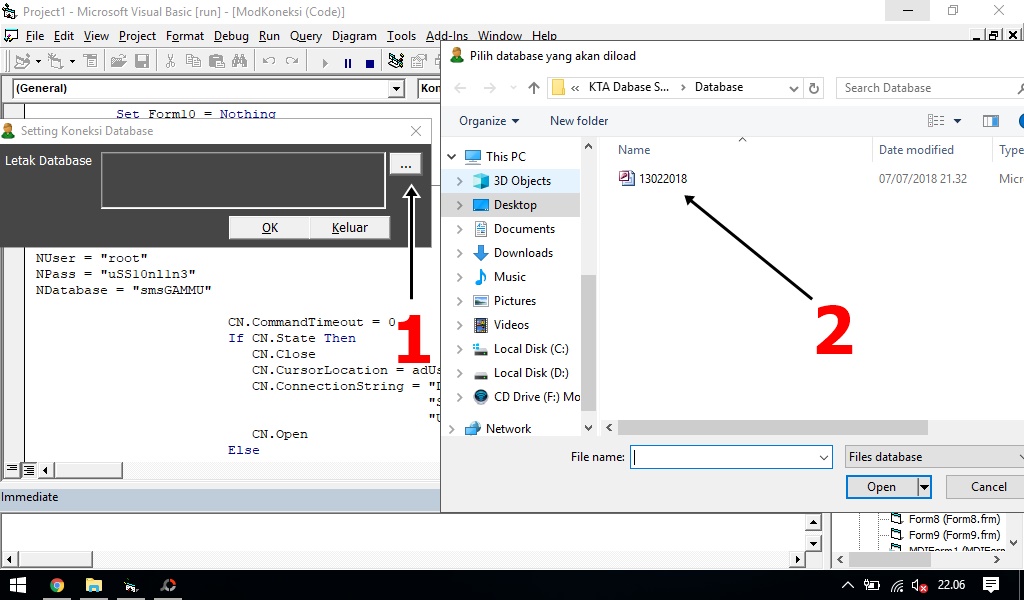
Task: Expand the Network tree node
Action: [451, 429]
